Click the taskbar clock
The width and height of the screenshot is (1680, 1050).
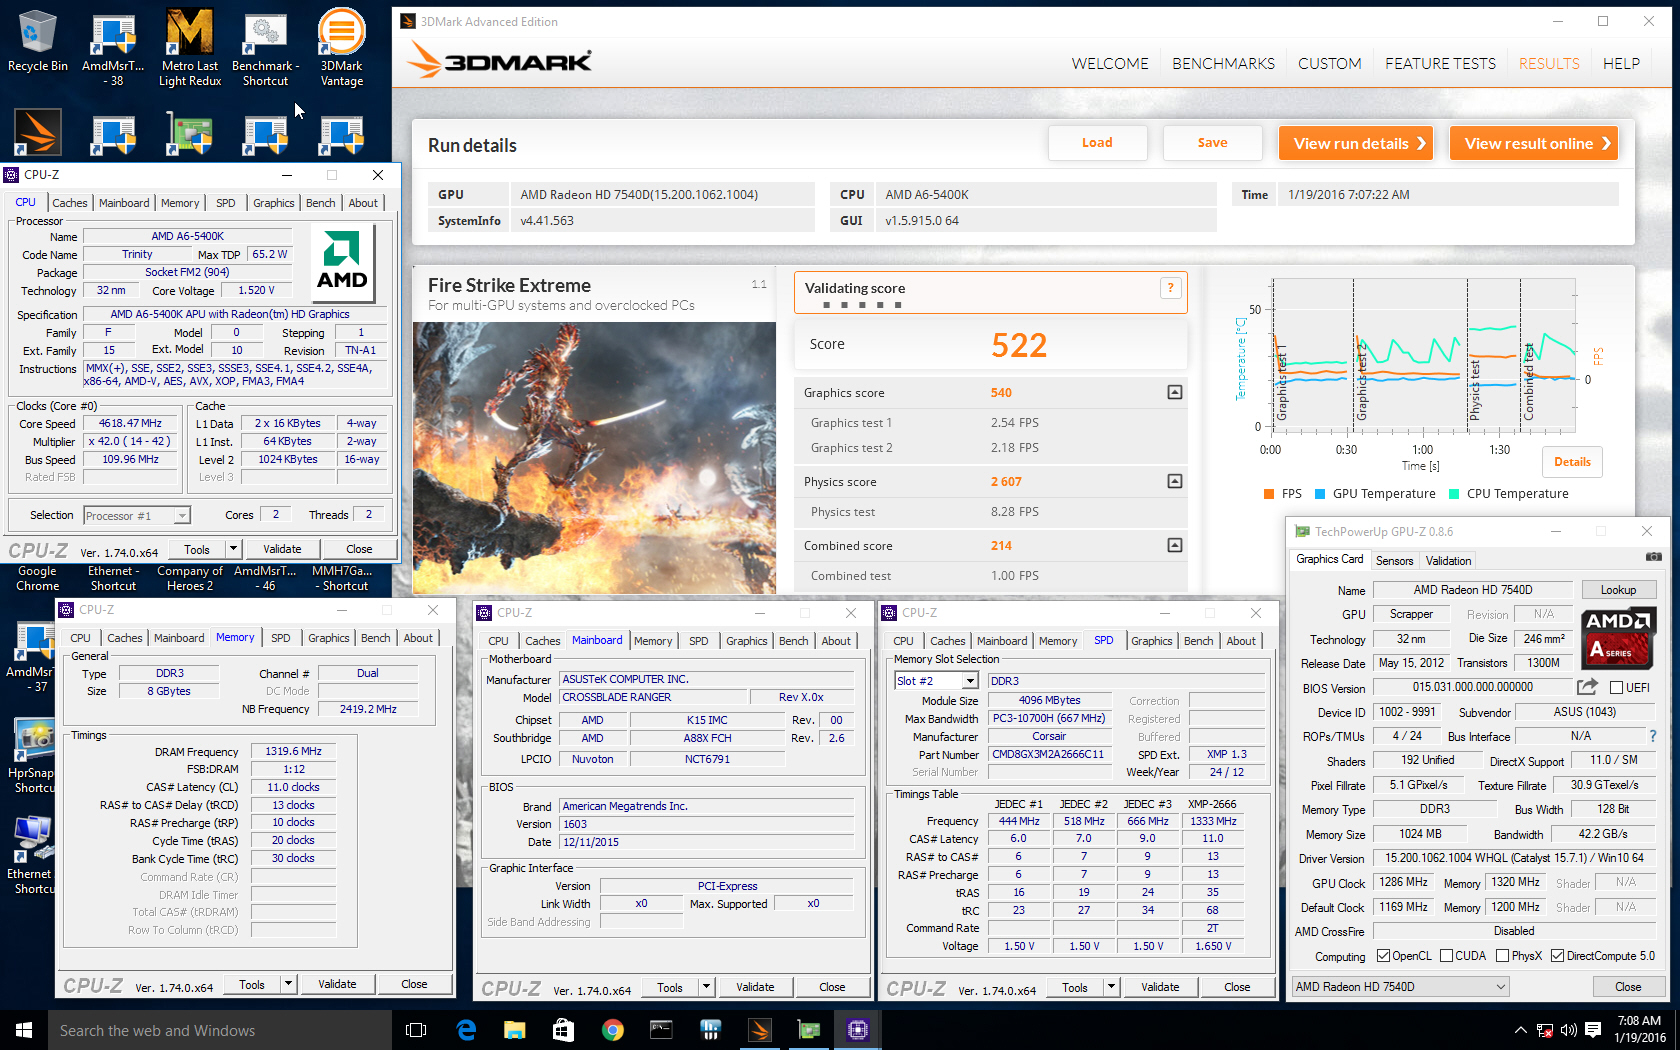[1639, 1029]
